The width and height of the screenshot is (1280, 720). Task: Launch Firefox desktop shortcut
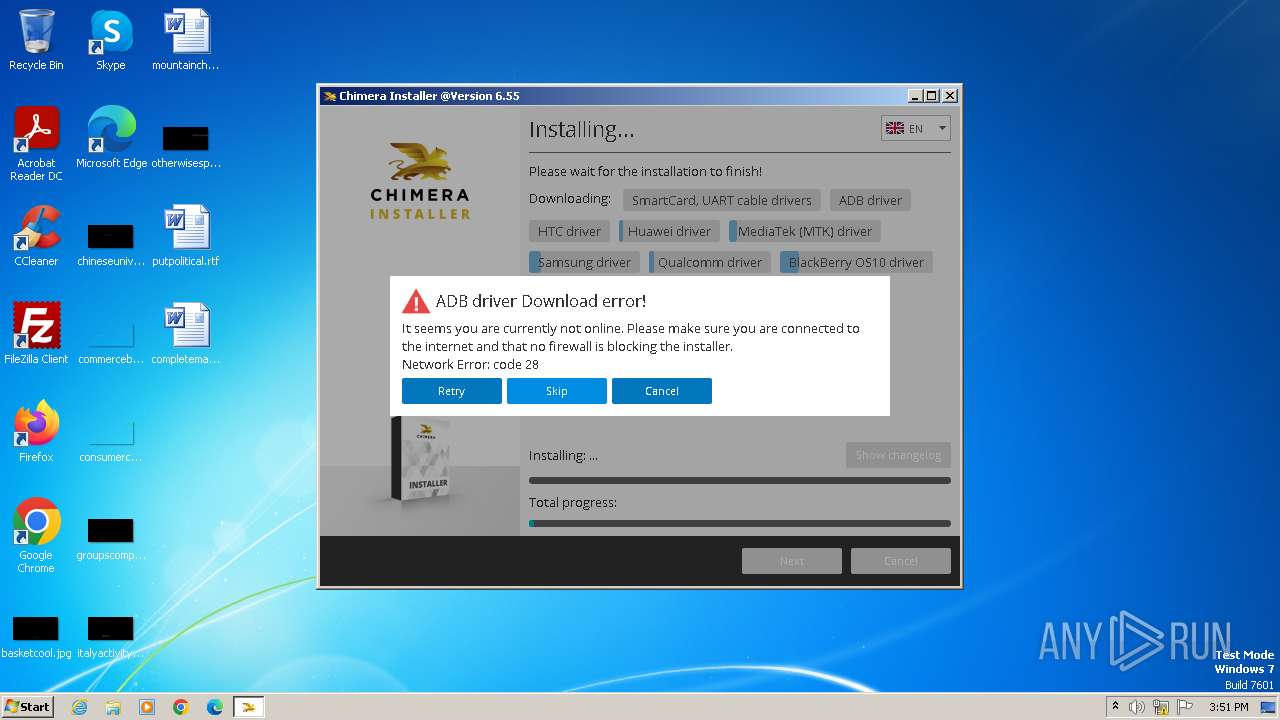[x=36, y=433]
